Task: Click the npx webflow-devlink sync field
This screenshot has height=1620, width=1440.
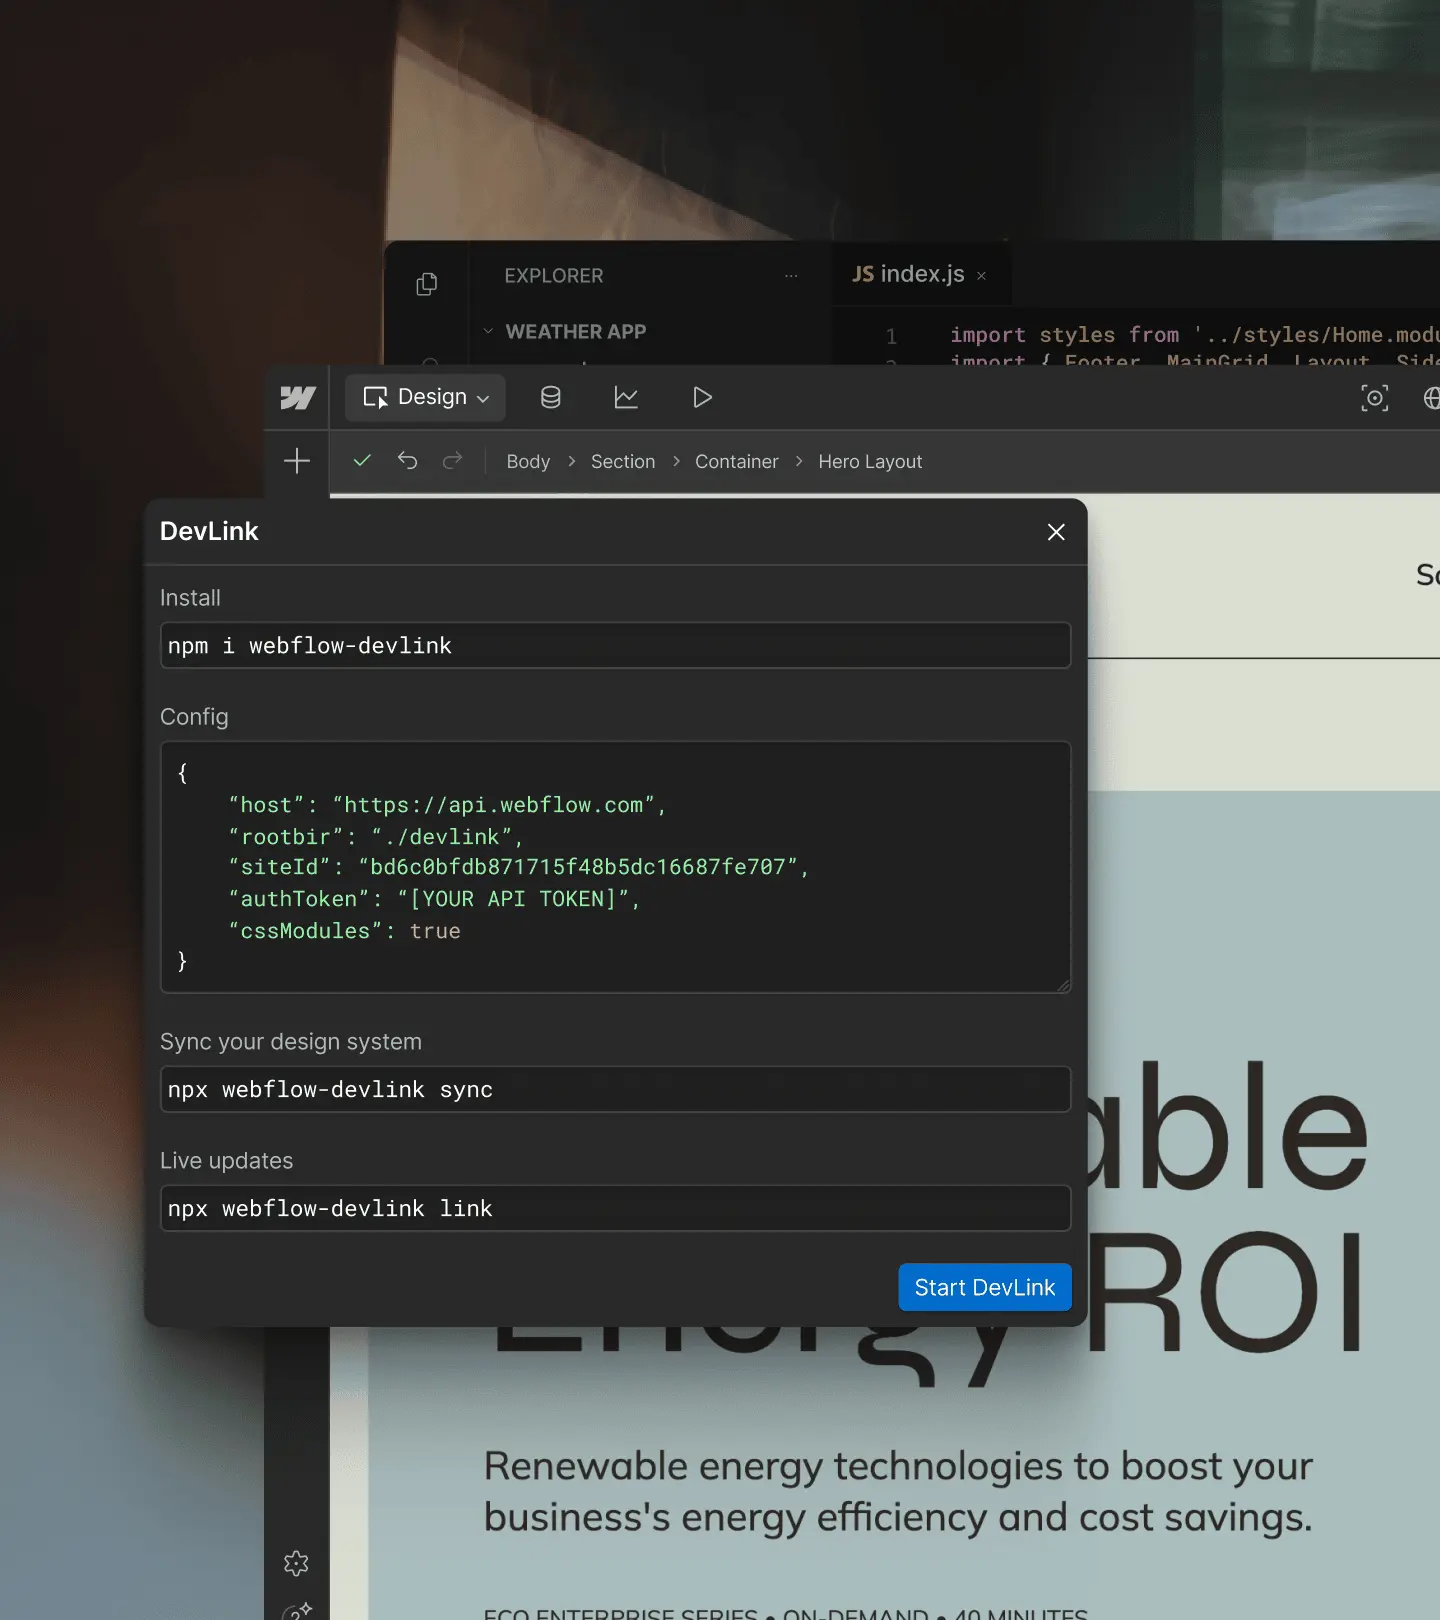Action: pos(615,1089)
